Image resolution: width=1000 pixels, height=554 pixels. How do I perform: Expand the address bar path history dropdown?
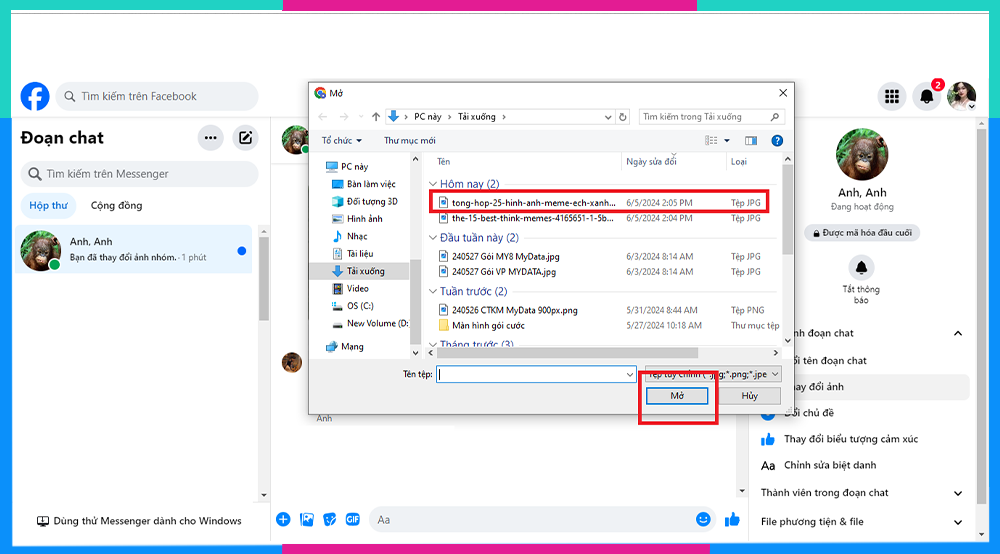pyautogui.click(x=608, y=117)
